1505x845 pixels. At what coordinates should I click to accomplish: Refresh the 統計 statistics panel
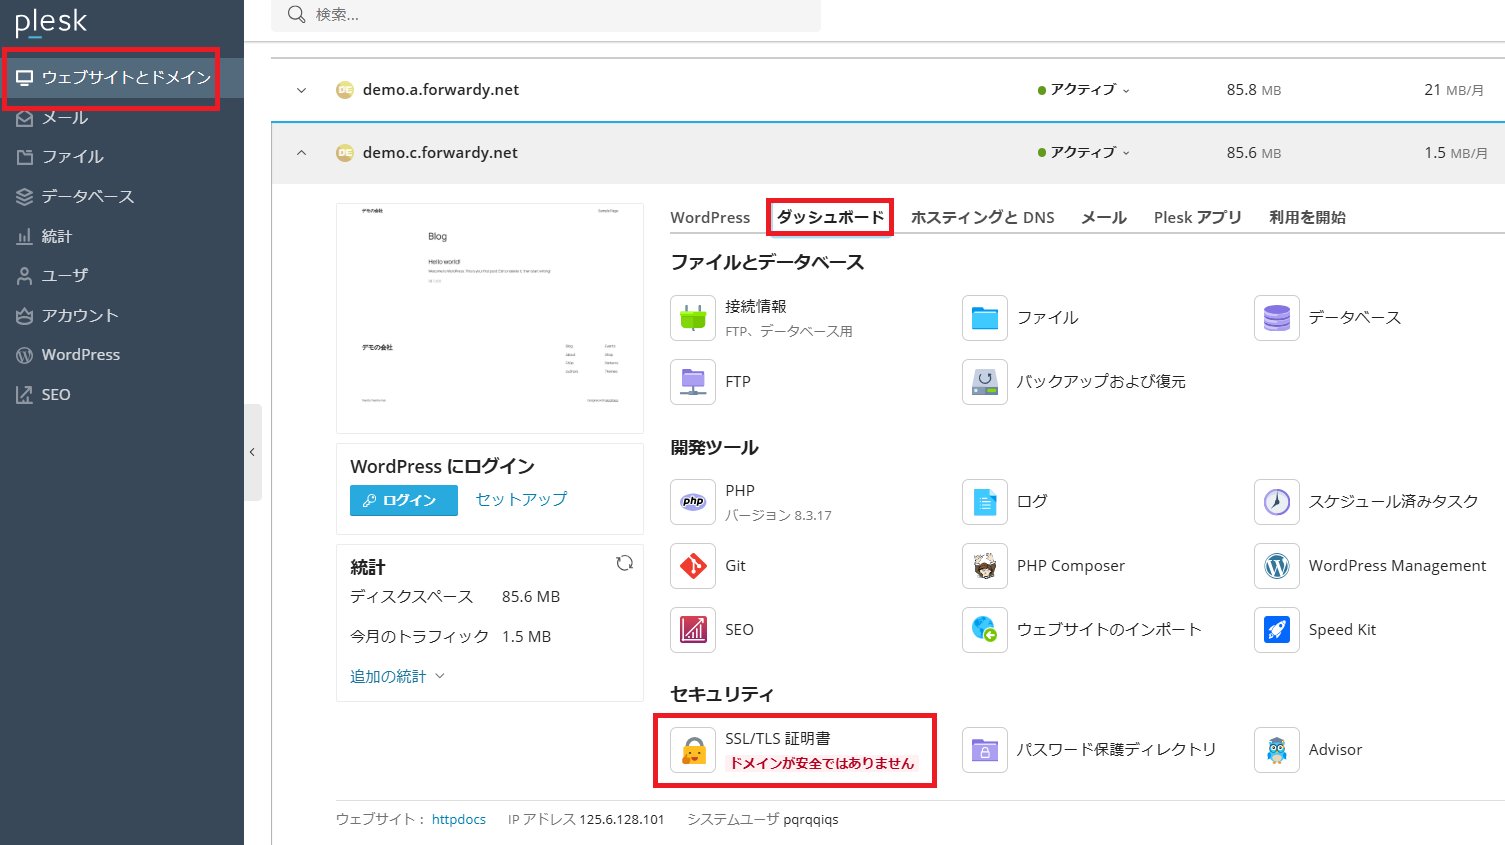[625, 563]
